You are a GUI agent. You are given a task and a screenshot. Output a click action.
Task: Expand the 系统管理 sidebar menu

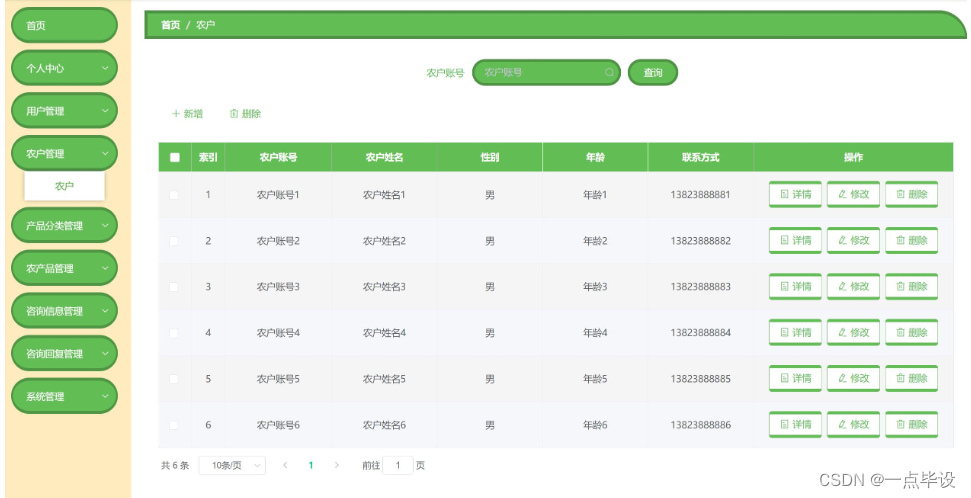[x=64, y=396]
